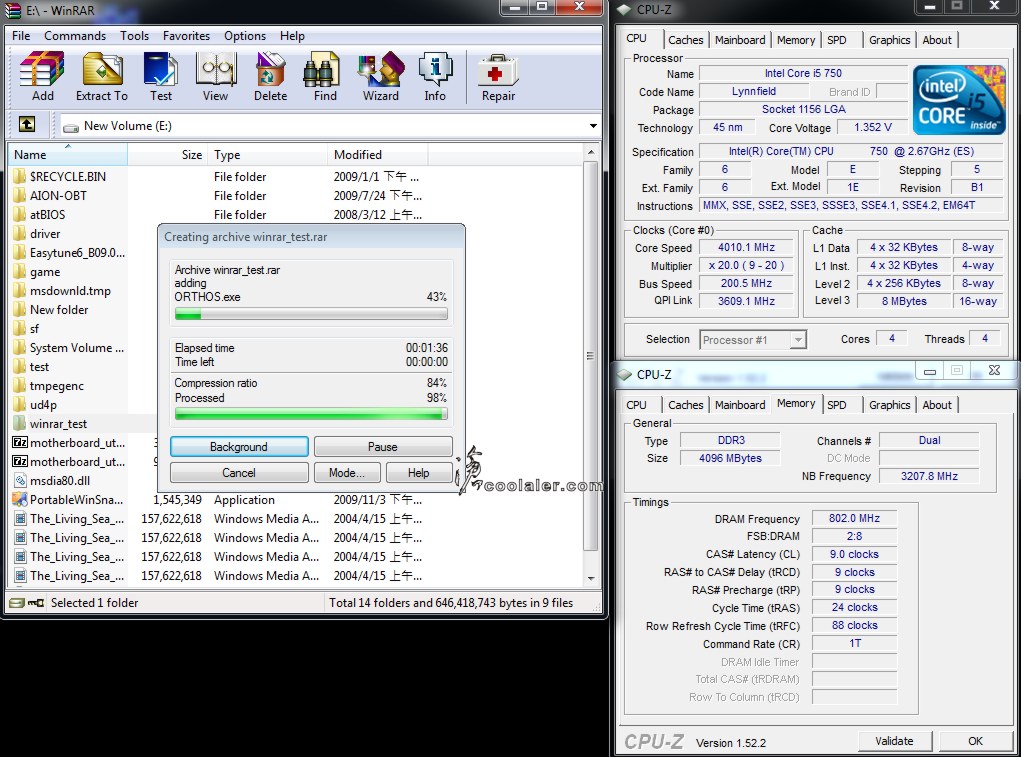Click the Selected 1 folder status text

[94, 603]
